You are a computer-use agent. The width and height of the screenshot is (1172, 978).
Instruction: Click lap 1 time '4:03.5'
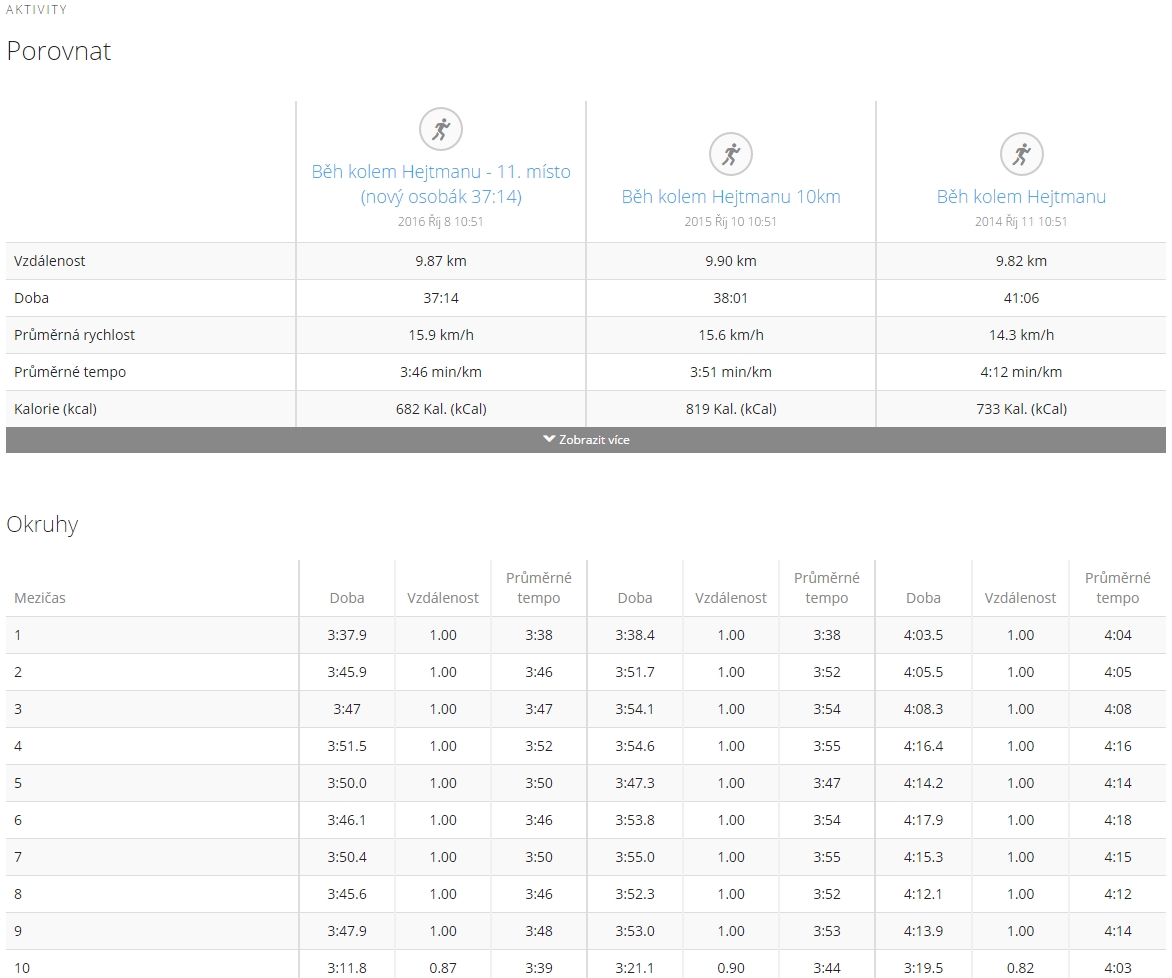[x=923, y=635]
